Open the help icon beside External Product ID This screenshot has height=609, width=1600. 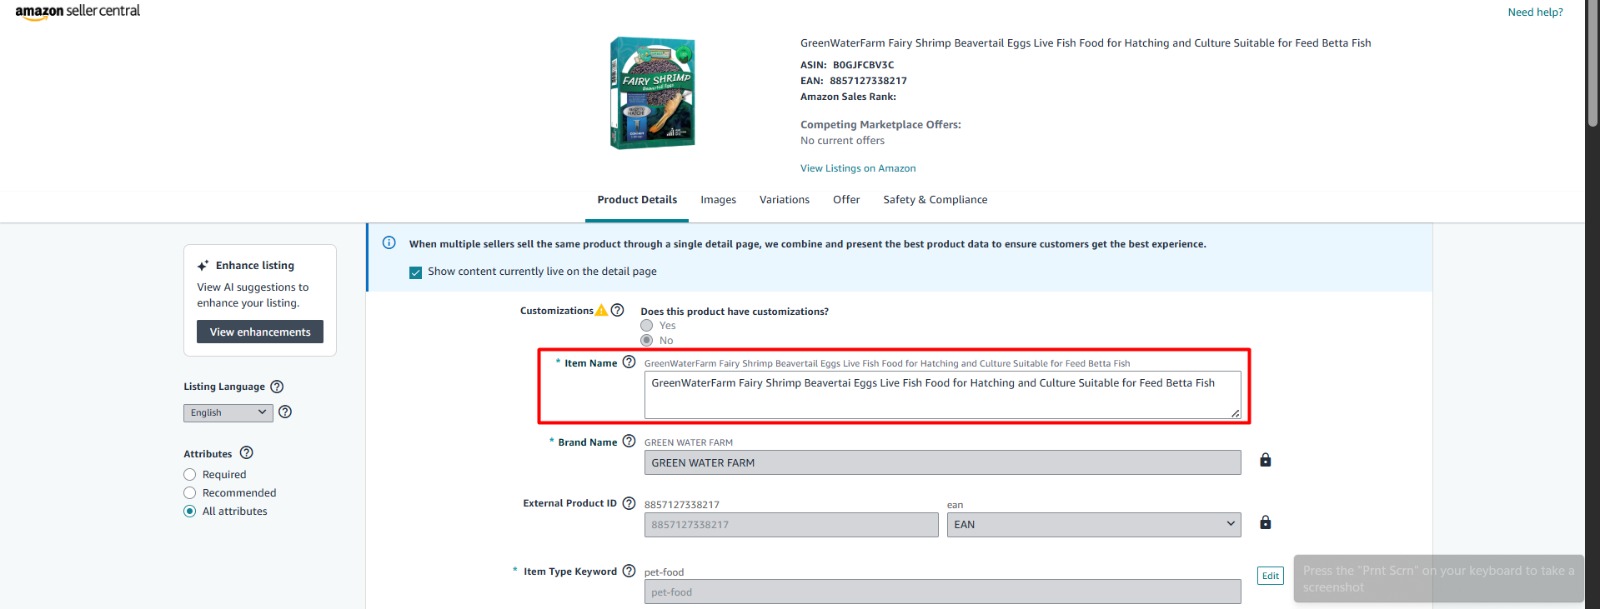click(629, 503)
